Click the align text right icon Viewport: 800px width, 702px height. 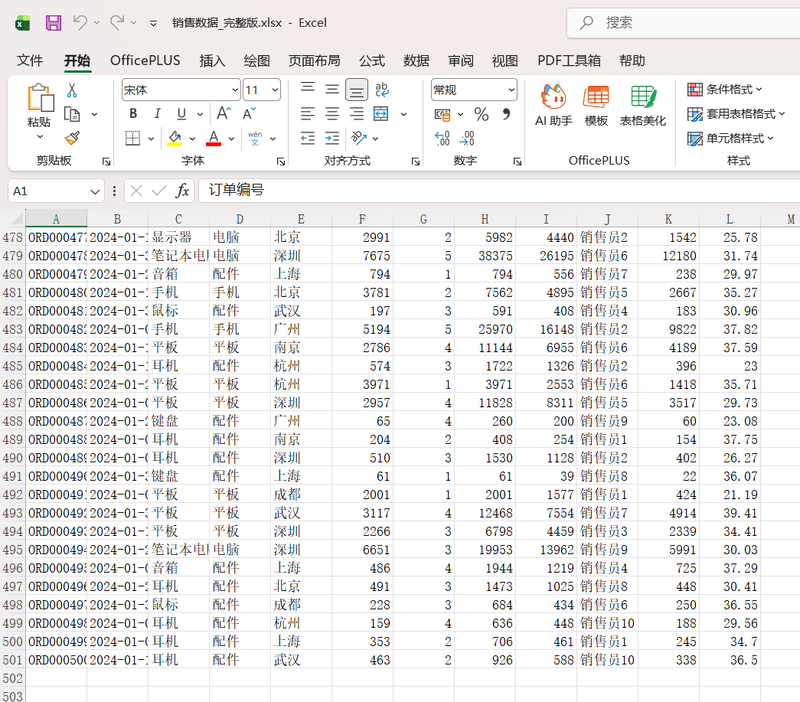click(x=357, y=113)
